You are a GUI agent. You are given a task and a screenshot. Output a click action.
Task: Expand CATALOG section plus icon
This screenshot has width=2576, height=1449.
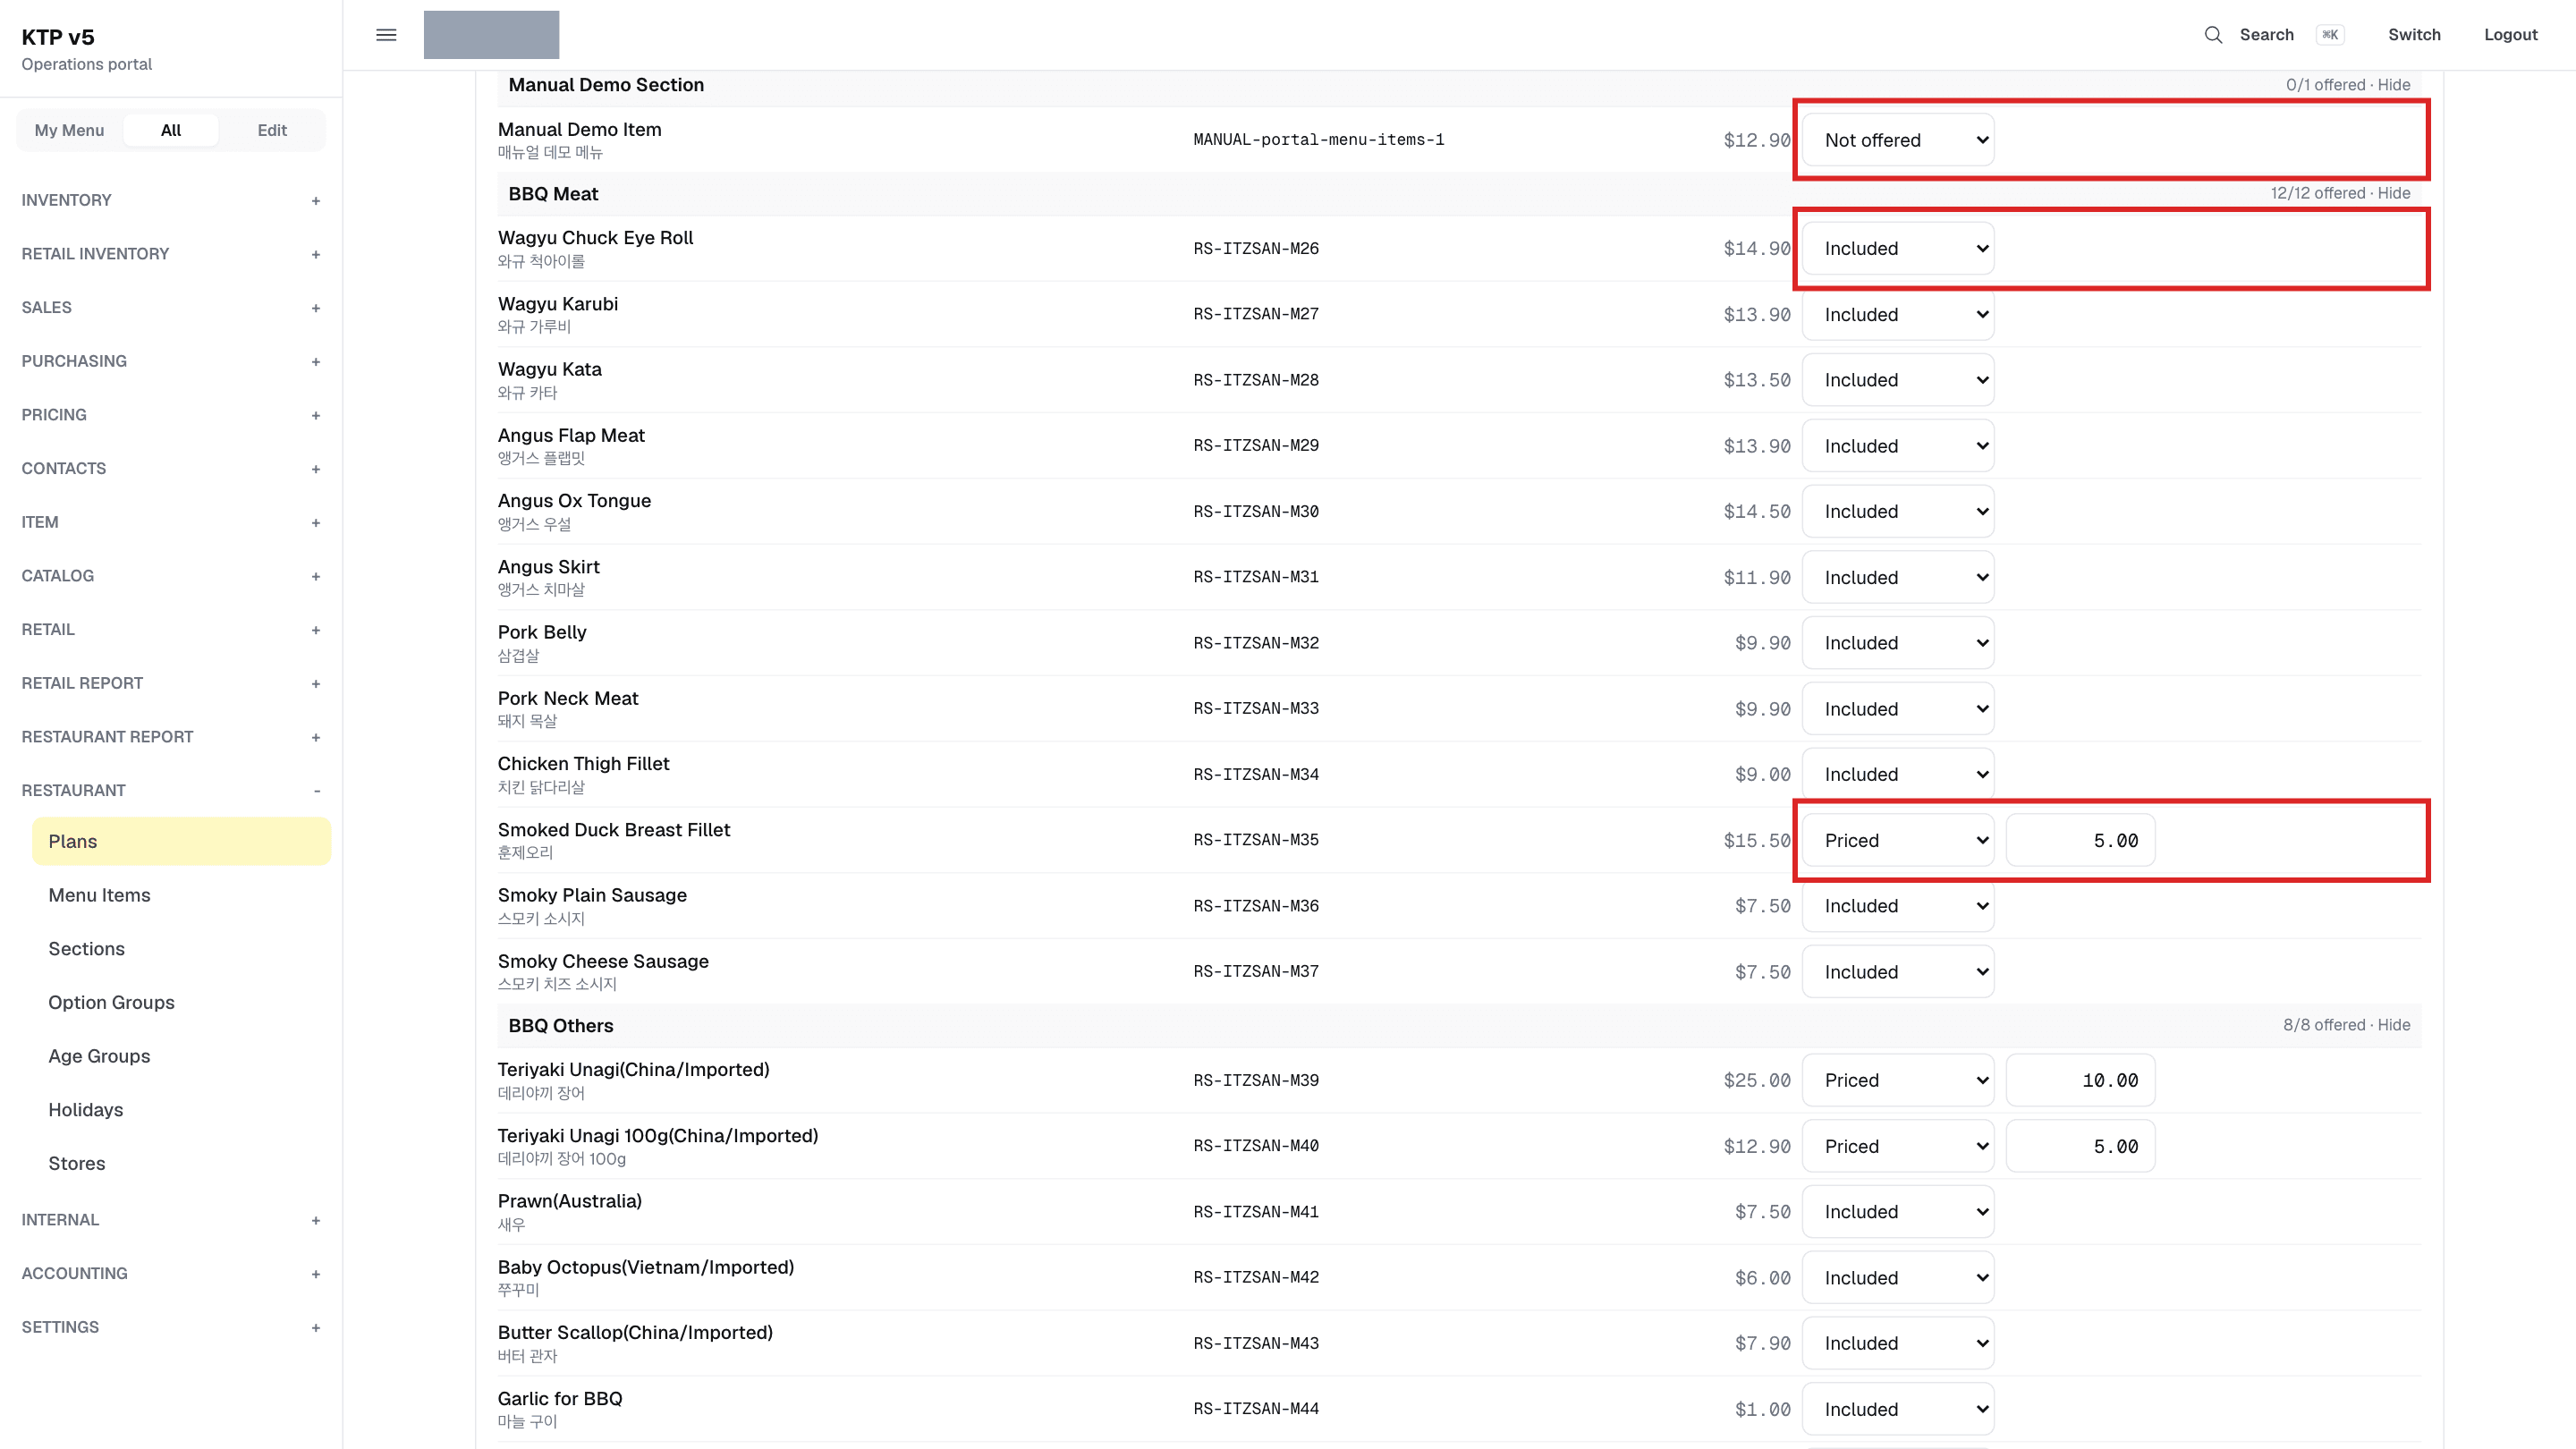pyautogui.click(x=316, y=576)
